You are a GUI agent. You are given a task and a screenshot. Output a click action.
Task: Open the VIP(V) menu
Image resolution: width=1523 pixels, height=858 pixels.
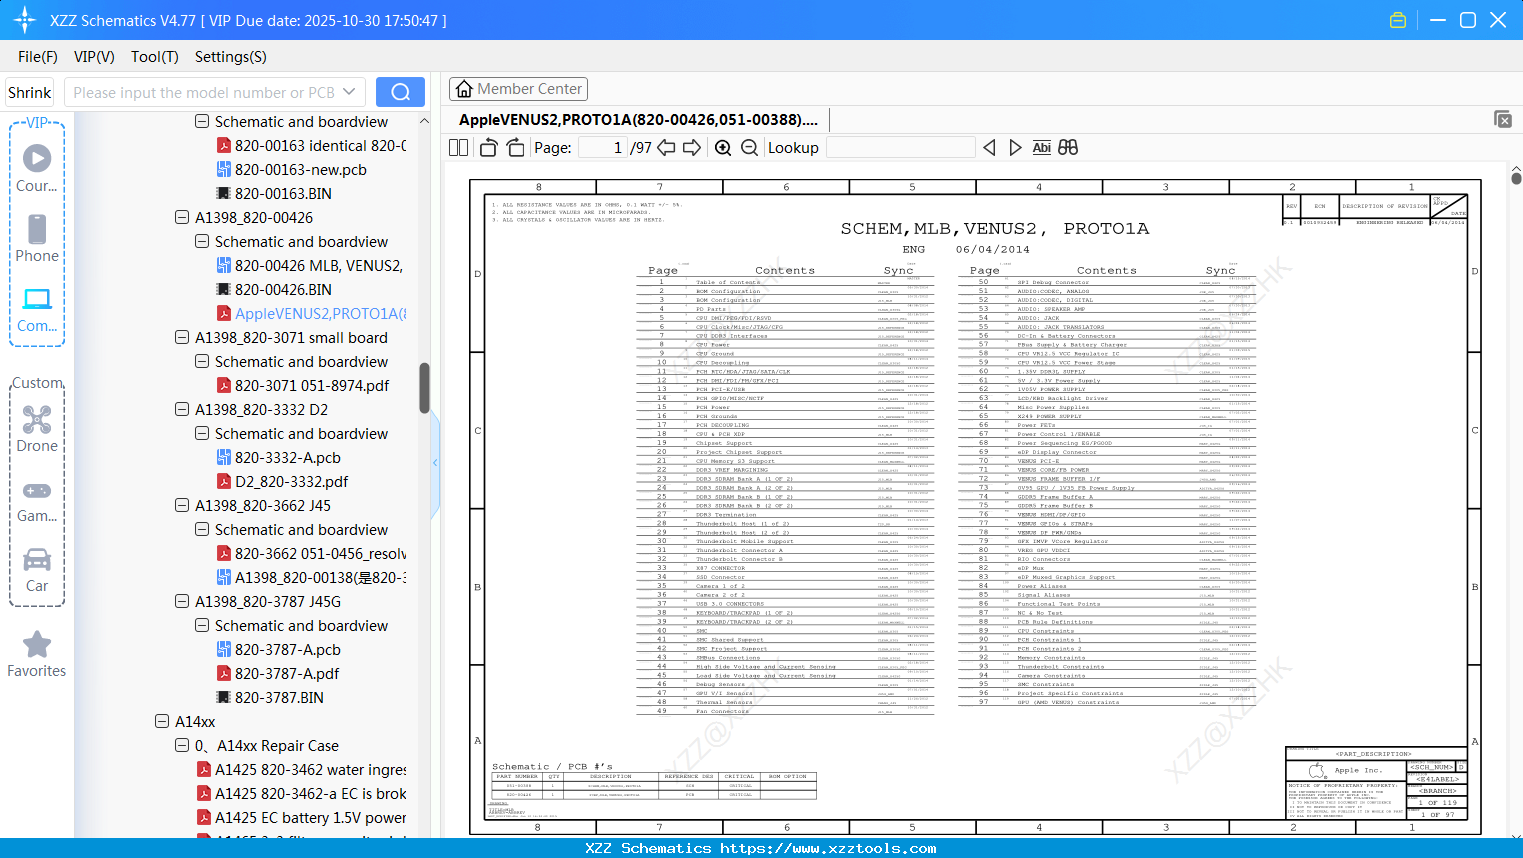click(94, 57)
